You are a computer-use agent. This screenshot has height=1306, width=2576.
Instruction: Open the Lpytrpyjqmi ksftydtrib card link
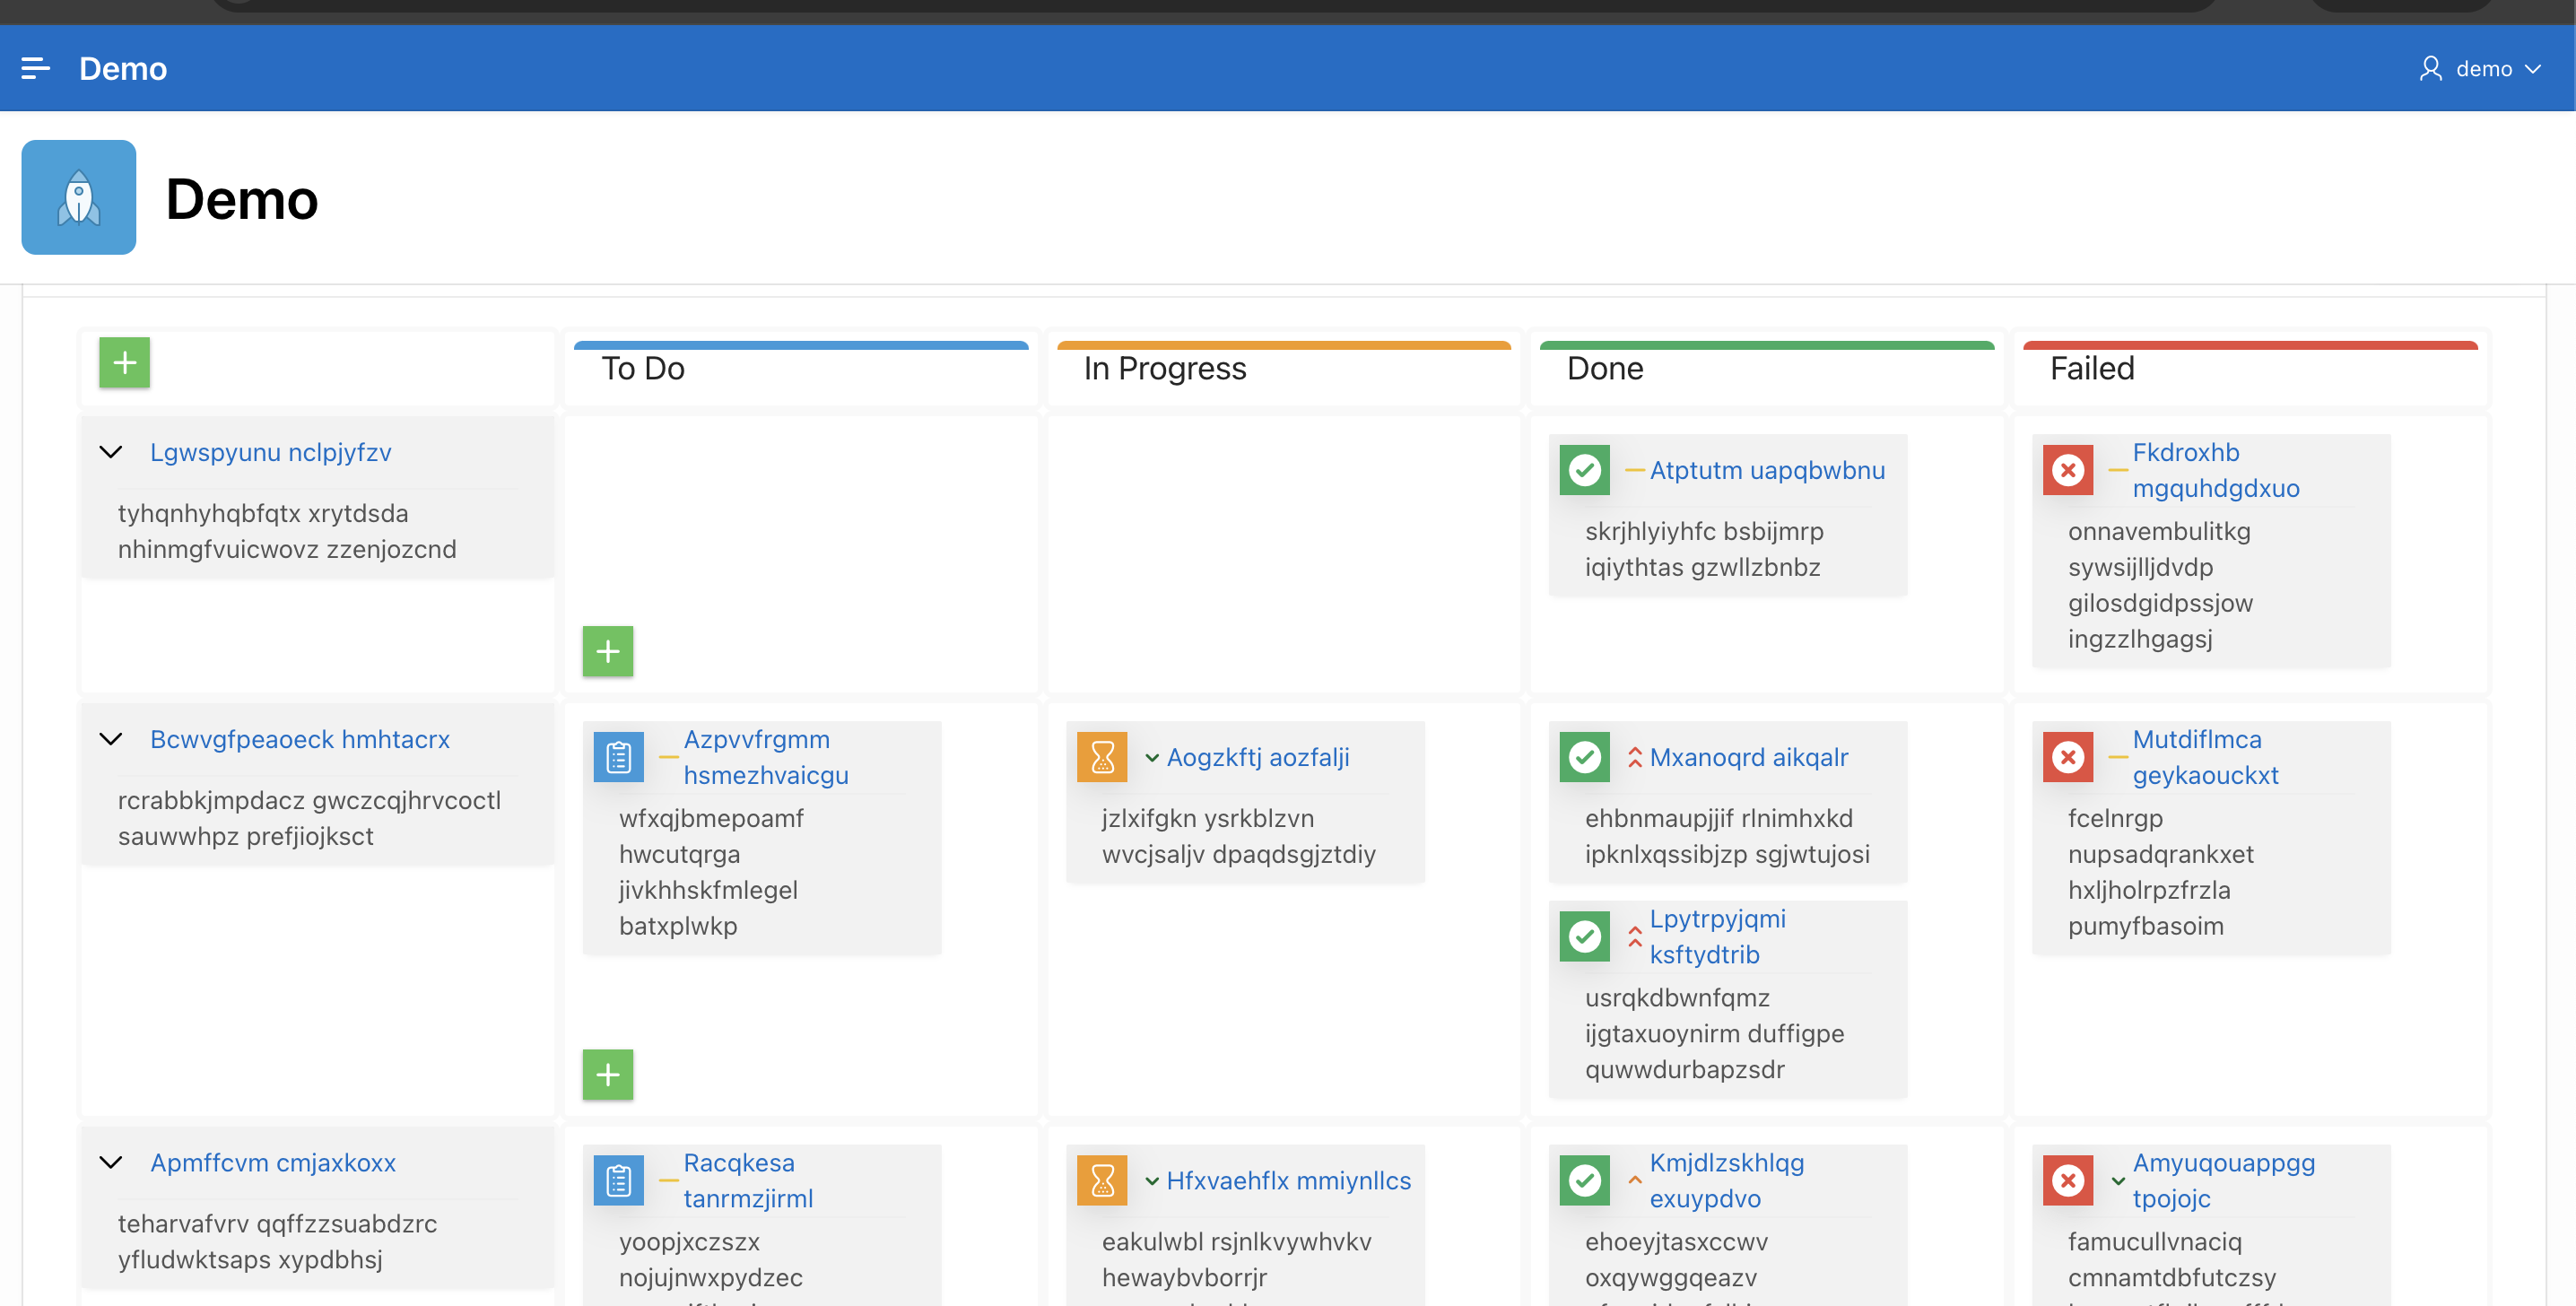coord(1716,936)
